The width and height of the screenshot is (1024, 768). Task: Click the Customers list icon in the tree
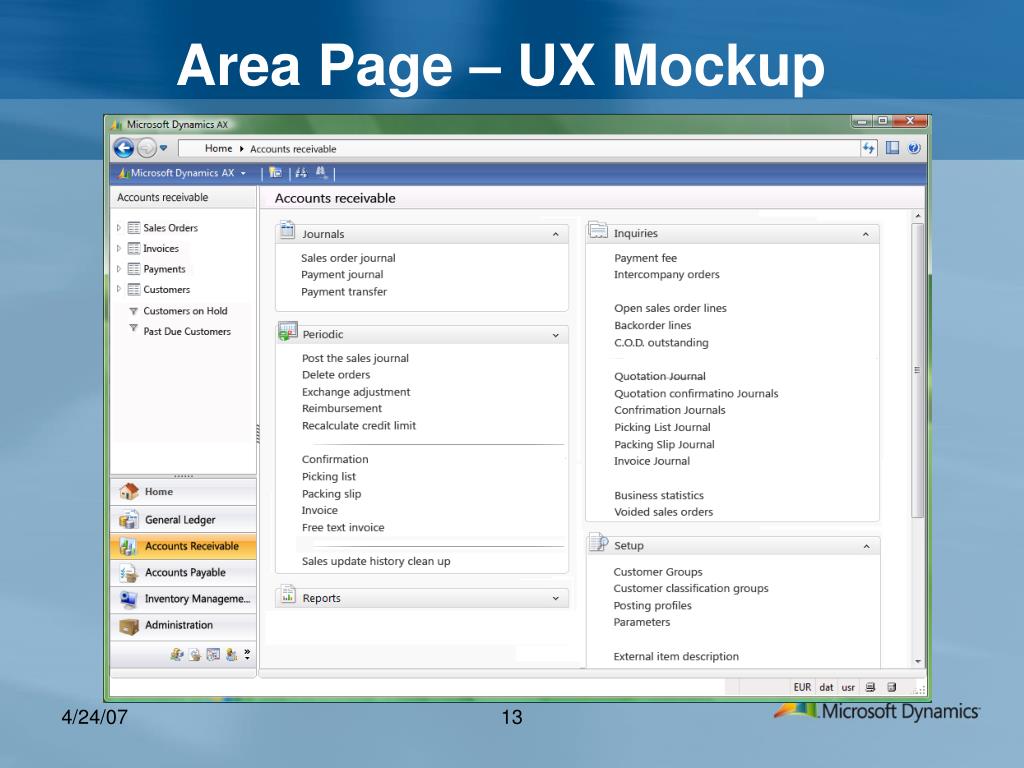pos(134,289)
